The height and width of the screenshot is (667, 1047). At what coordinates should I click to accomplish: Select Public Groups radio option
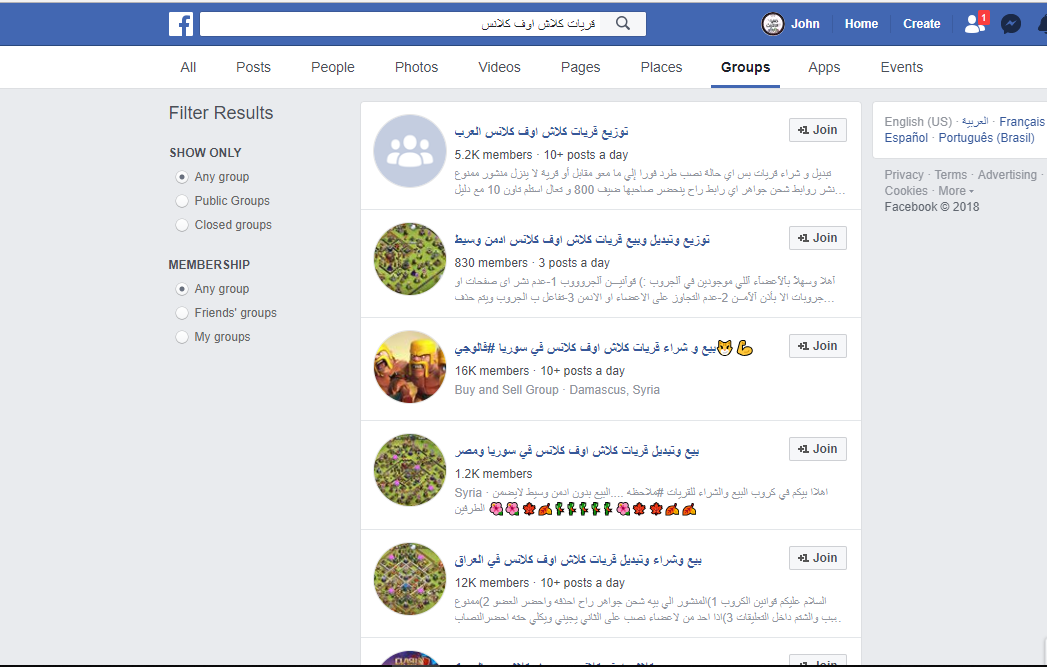(182, 201)
